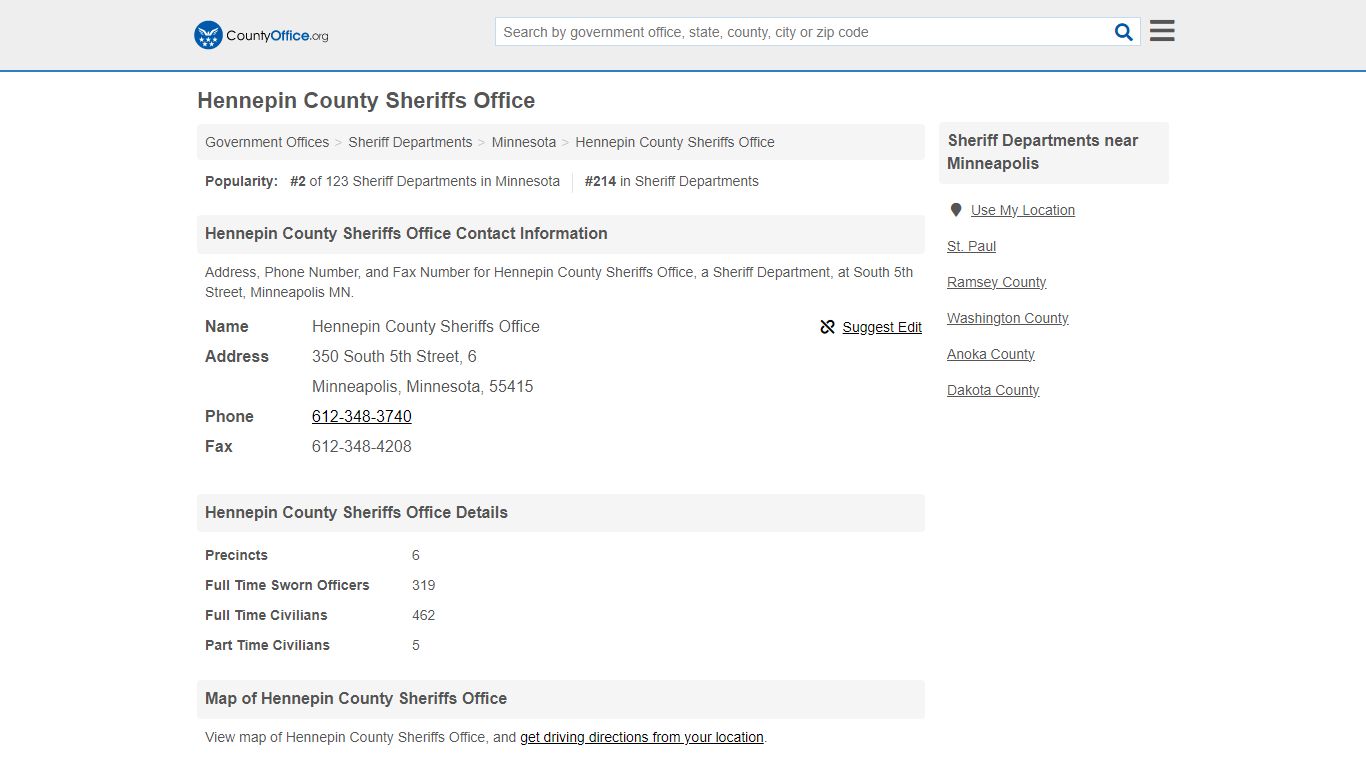Click the location pin icon
This screenshot has width=1366, height=768.
click(956, 210)
